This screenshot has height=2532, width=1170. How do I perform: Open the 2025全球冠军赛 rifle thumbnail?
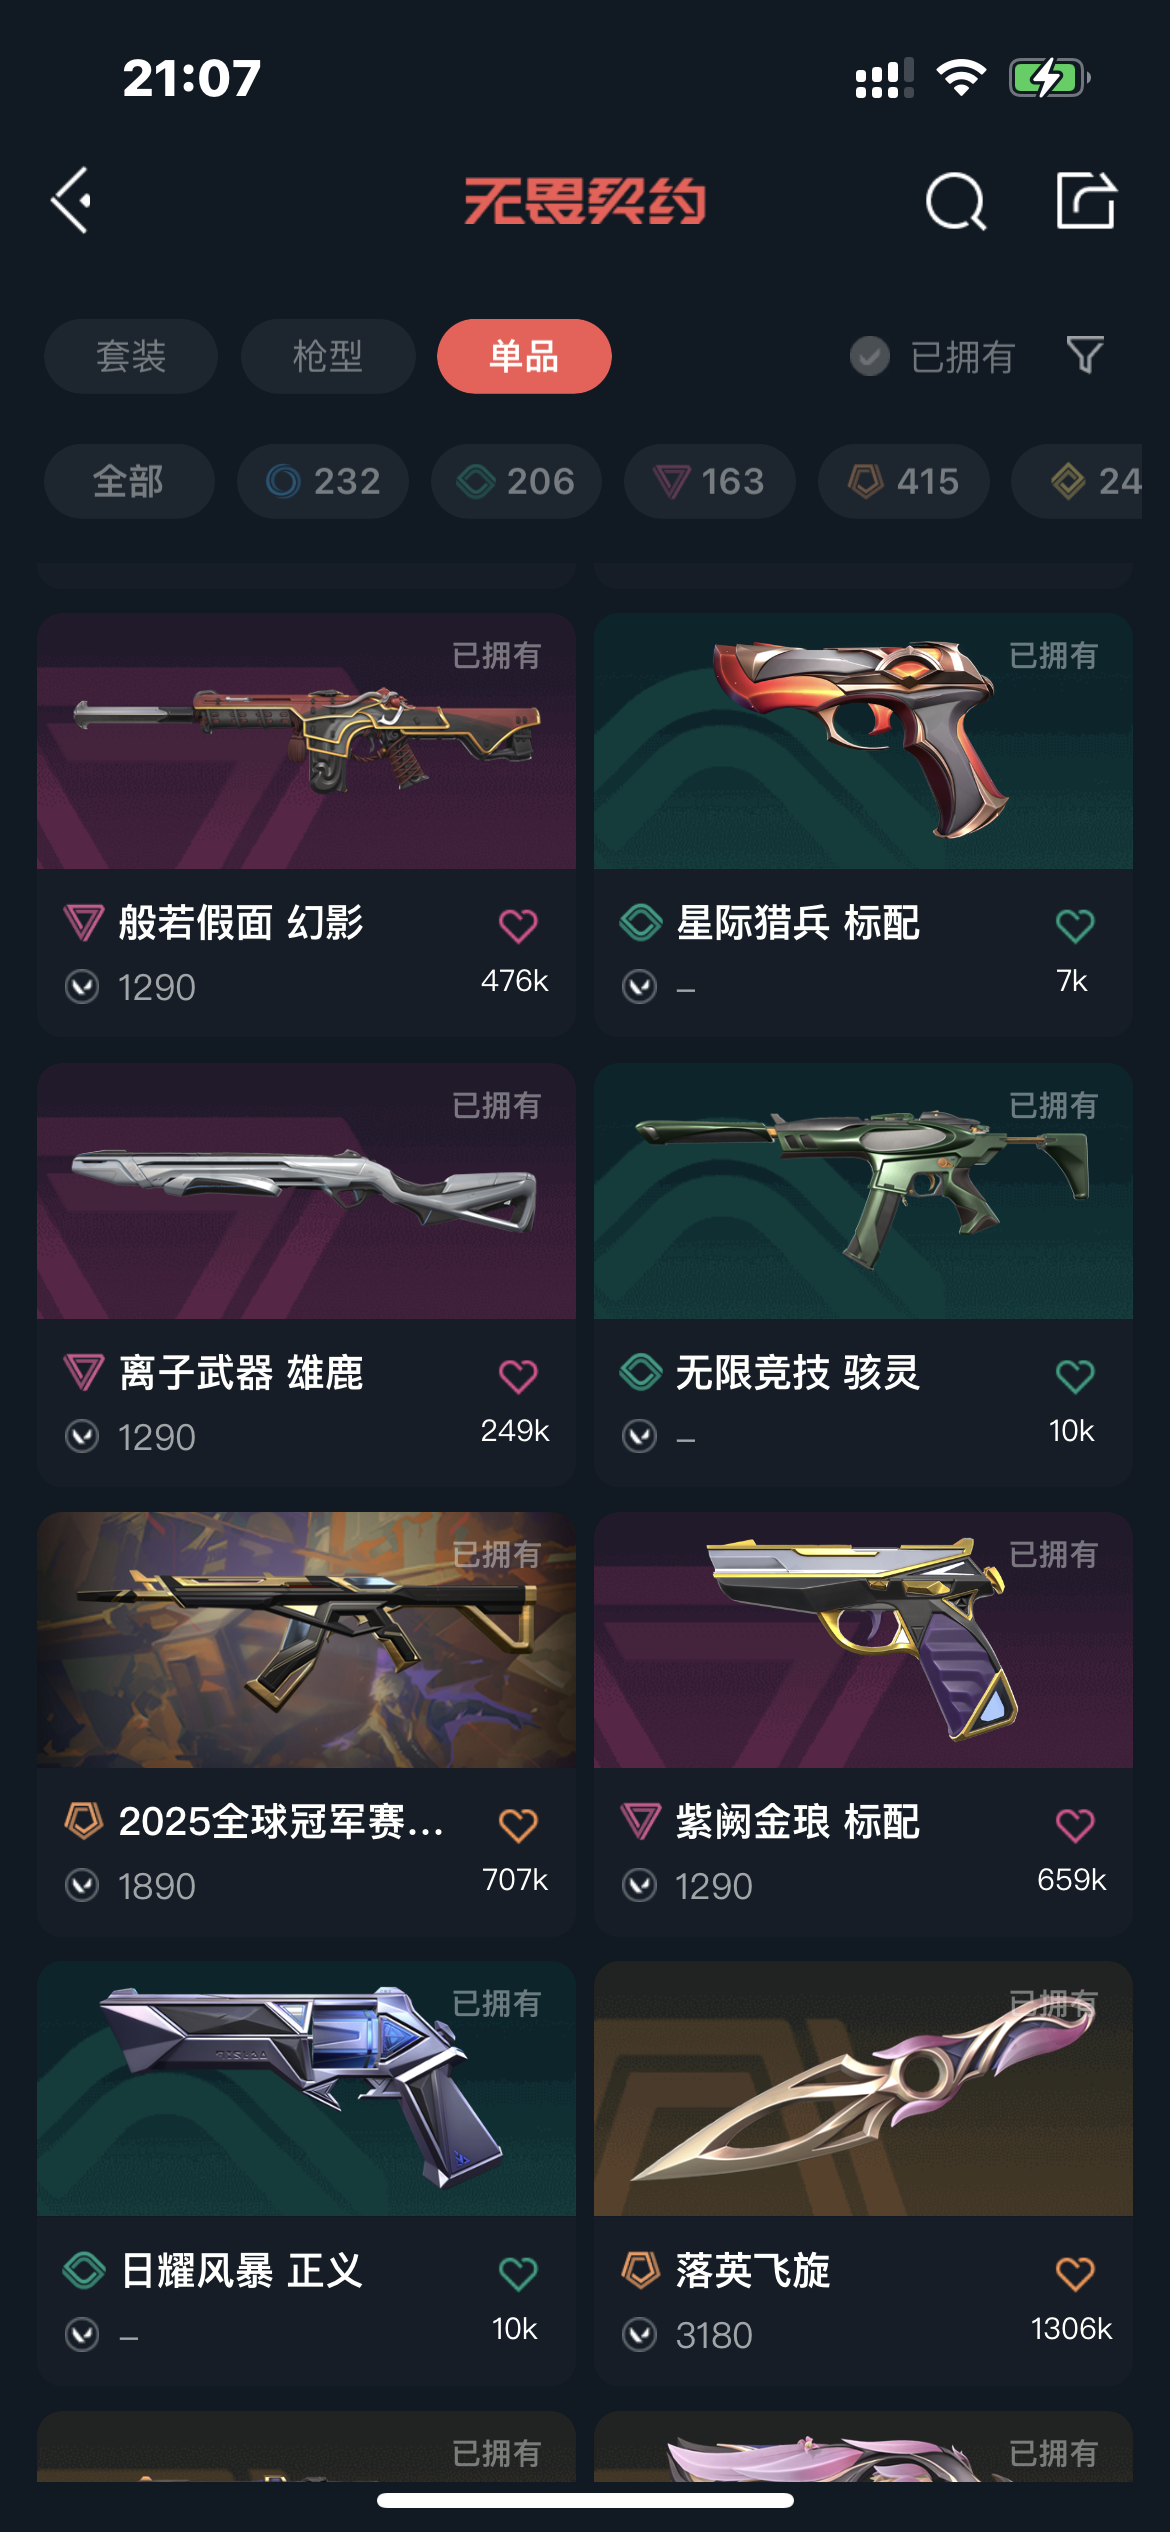(306, 1639)
